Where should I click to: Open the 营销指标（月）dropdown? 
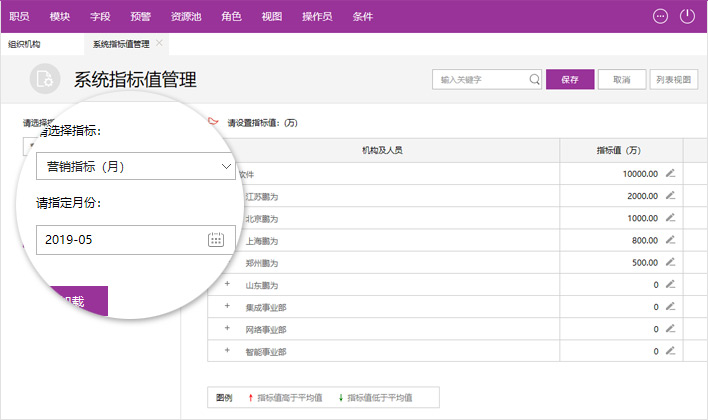pyautogui.click(x=135, y=166)
